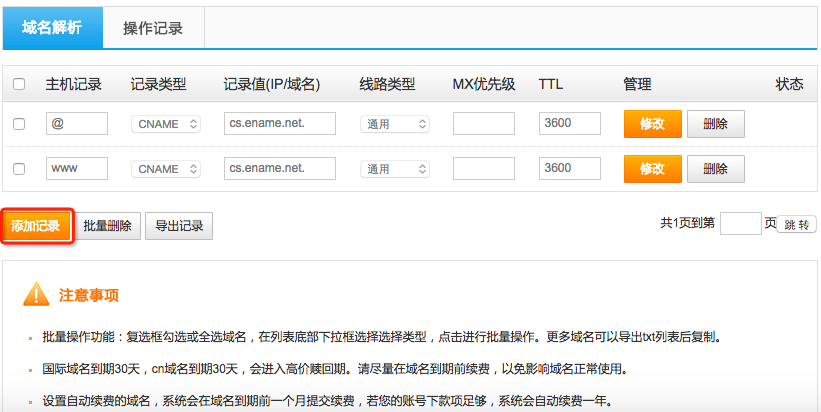Image resolution: width=821 pixels, height=412 pixels.
Task: Switch to the 域名解析 tab
Action: pyautogui.click(x=52, y=28)
